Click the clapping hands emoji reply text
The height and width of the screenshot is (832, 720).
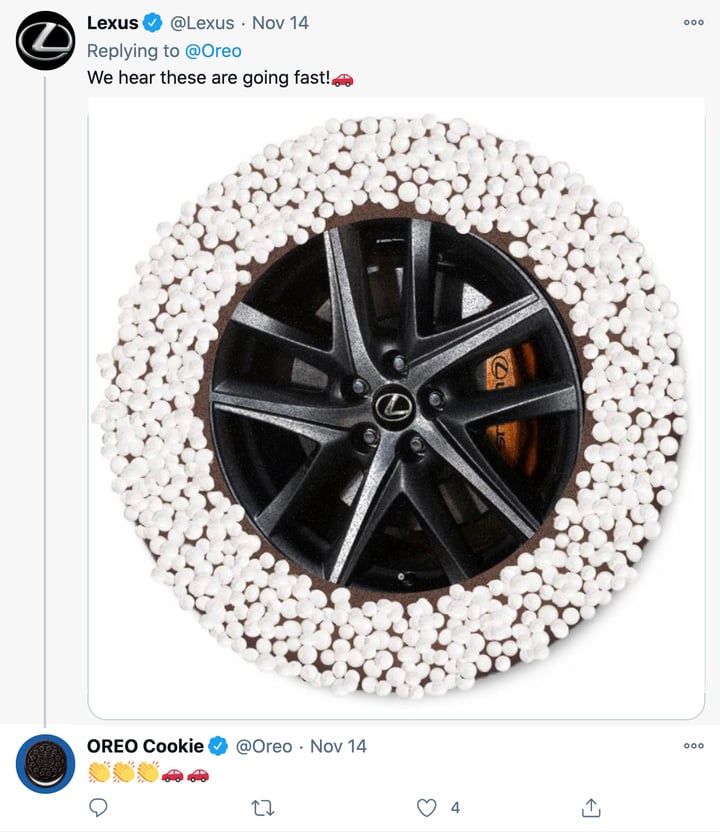[123, 773]
